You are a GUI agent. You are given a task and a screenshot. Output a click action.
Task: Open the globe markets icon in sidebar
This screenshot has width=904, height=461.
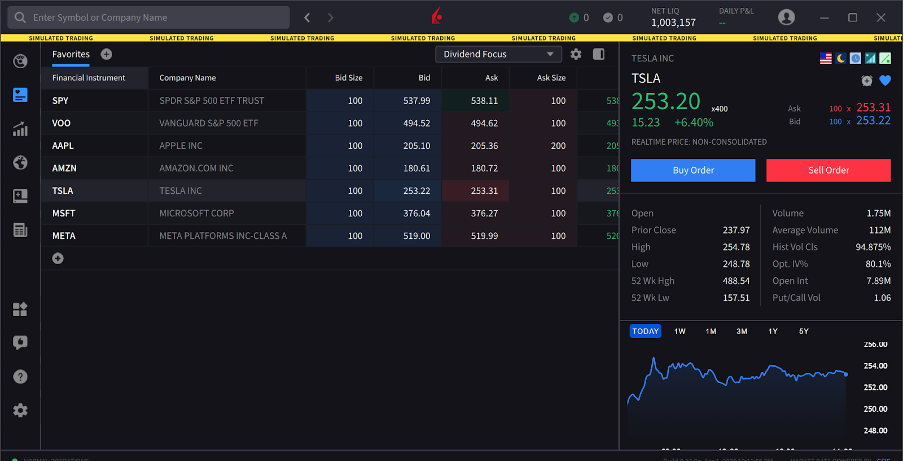(x=20, y=163)
